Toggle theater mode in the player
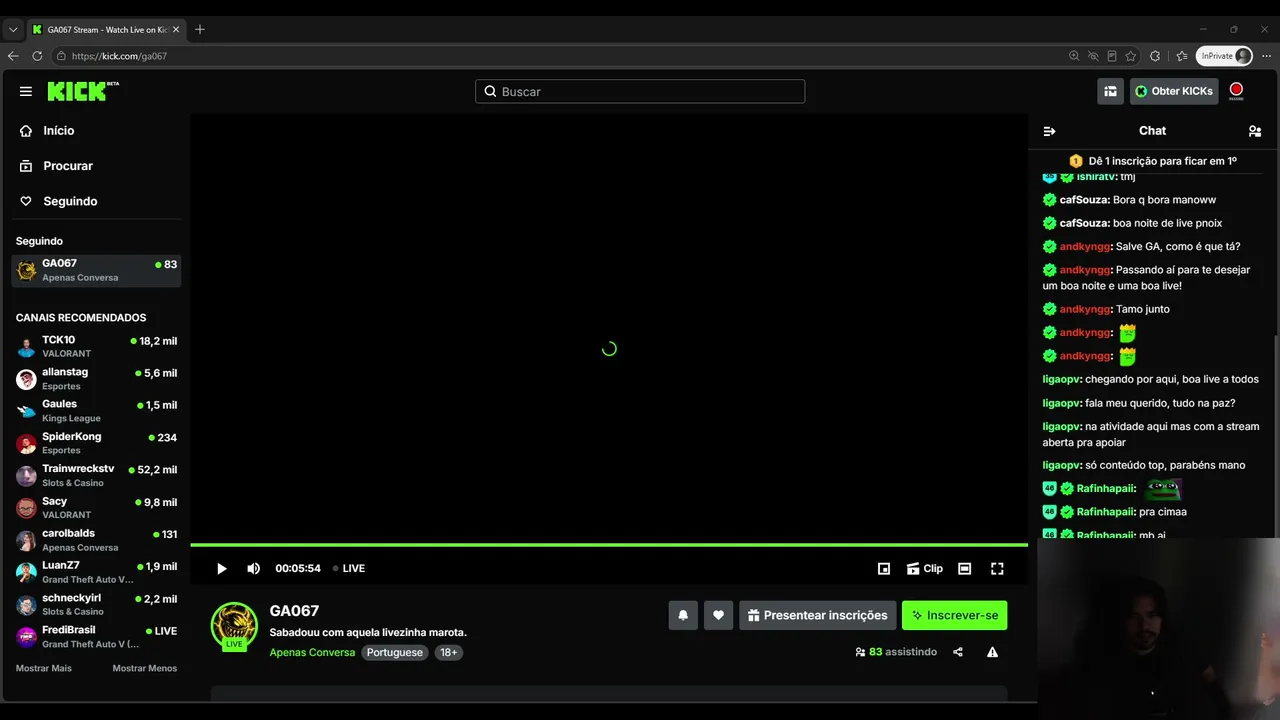The image size is (1280, 720). click(965, 568)
